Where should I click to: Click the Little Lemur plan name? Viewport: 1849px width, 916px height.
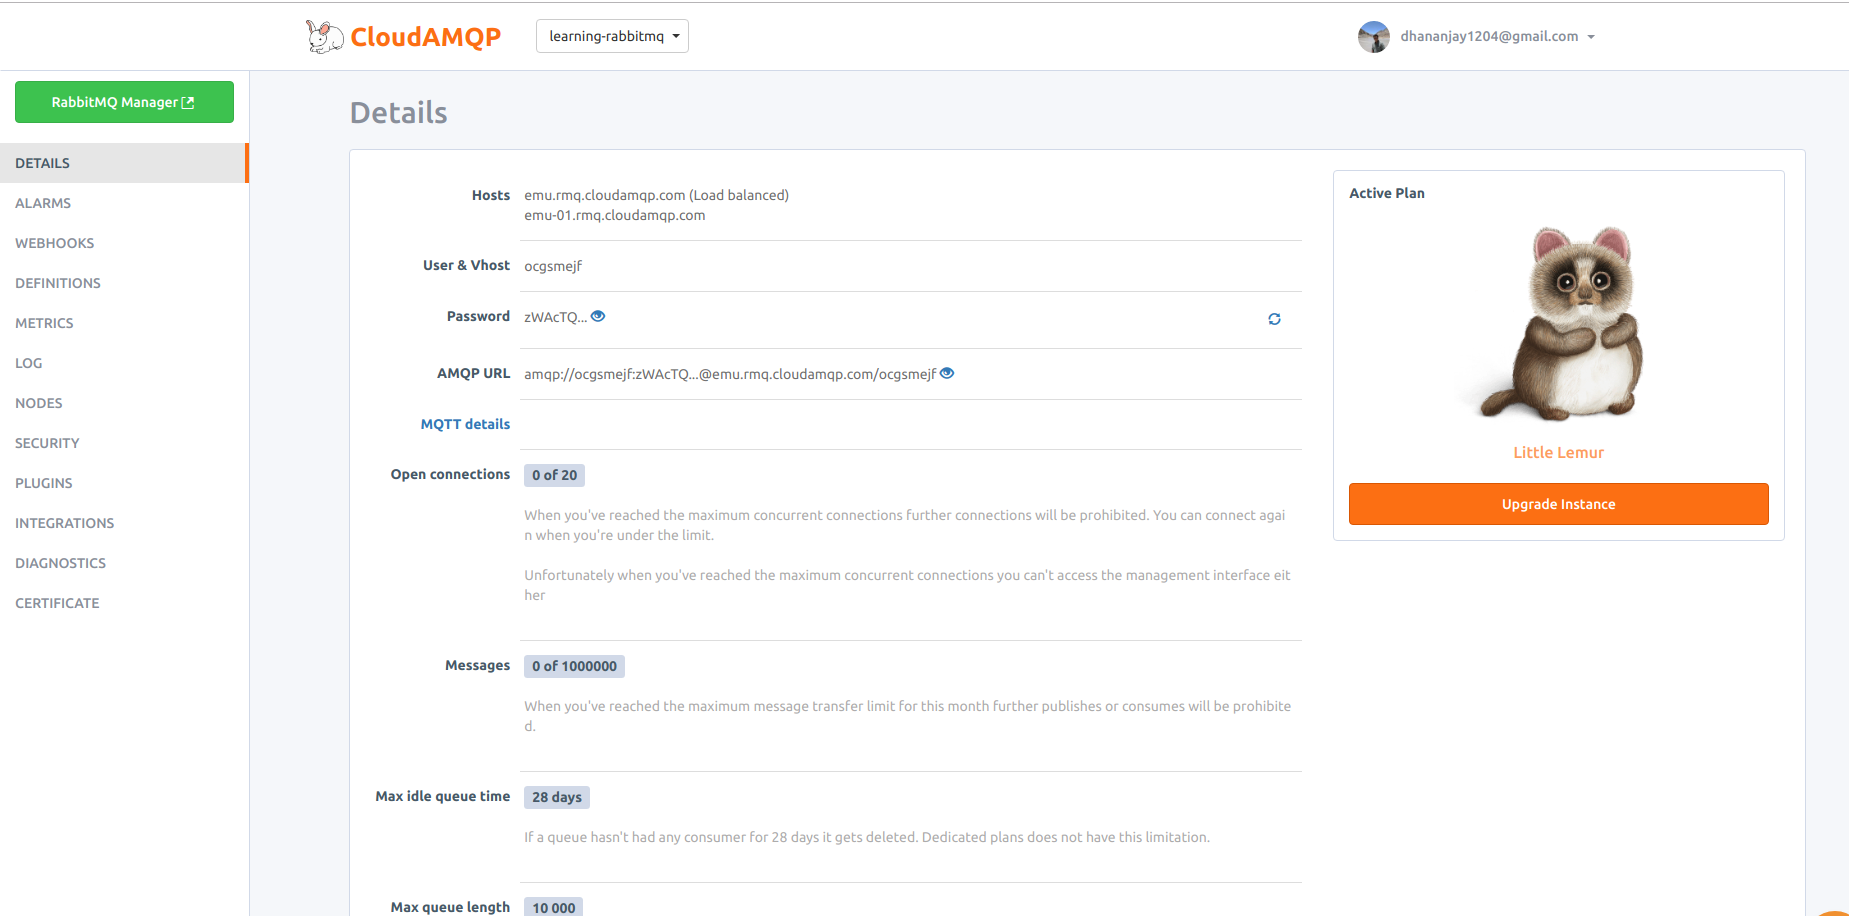coord(1558,452)
